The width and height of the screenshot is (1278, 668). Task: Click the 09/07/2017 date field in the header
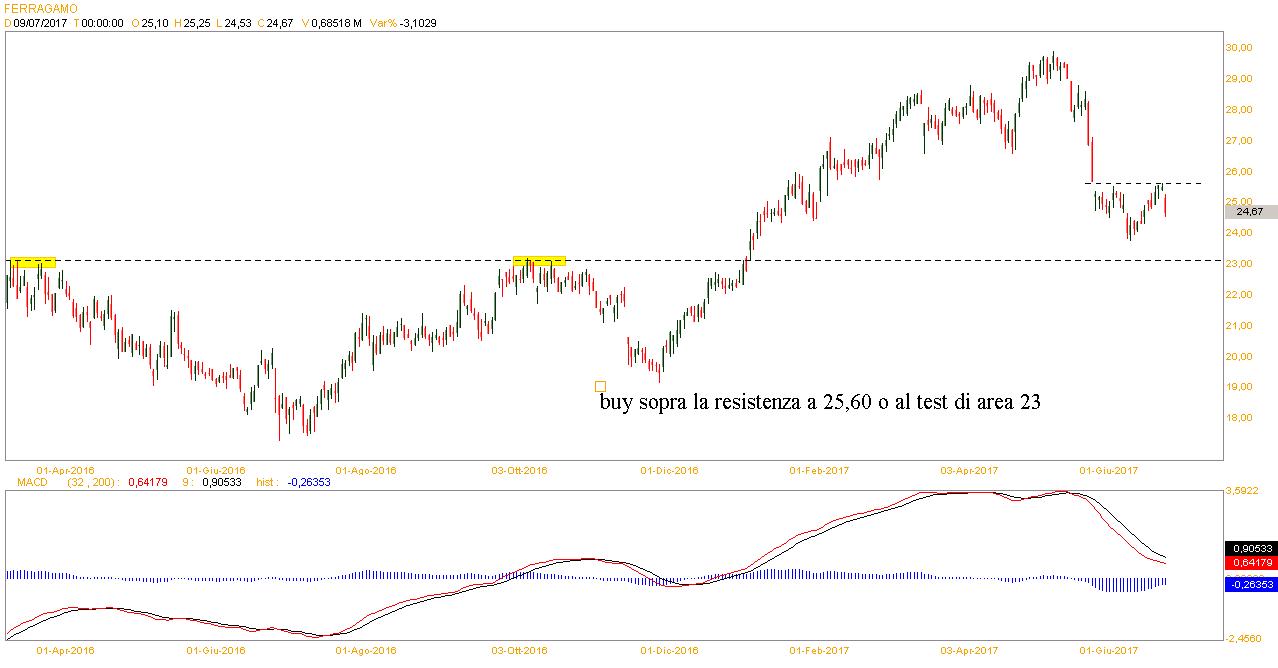tap(39, 23)
